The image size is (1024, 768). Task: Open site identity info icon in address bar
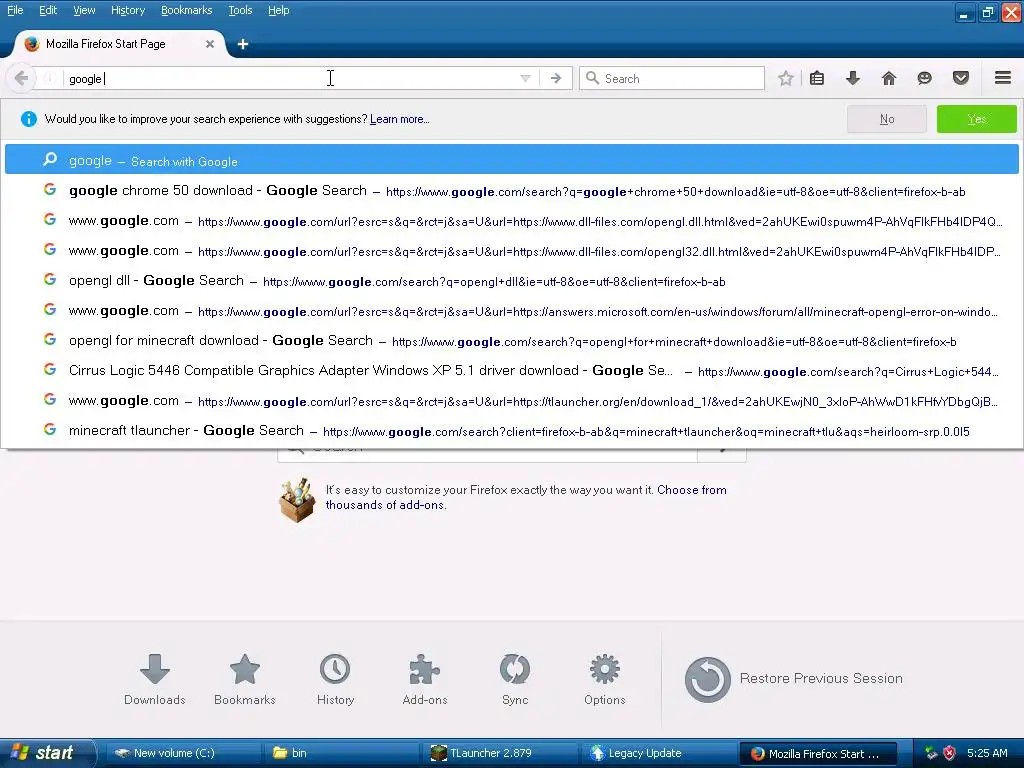pyautogui.click(x=49, y=78)
